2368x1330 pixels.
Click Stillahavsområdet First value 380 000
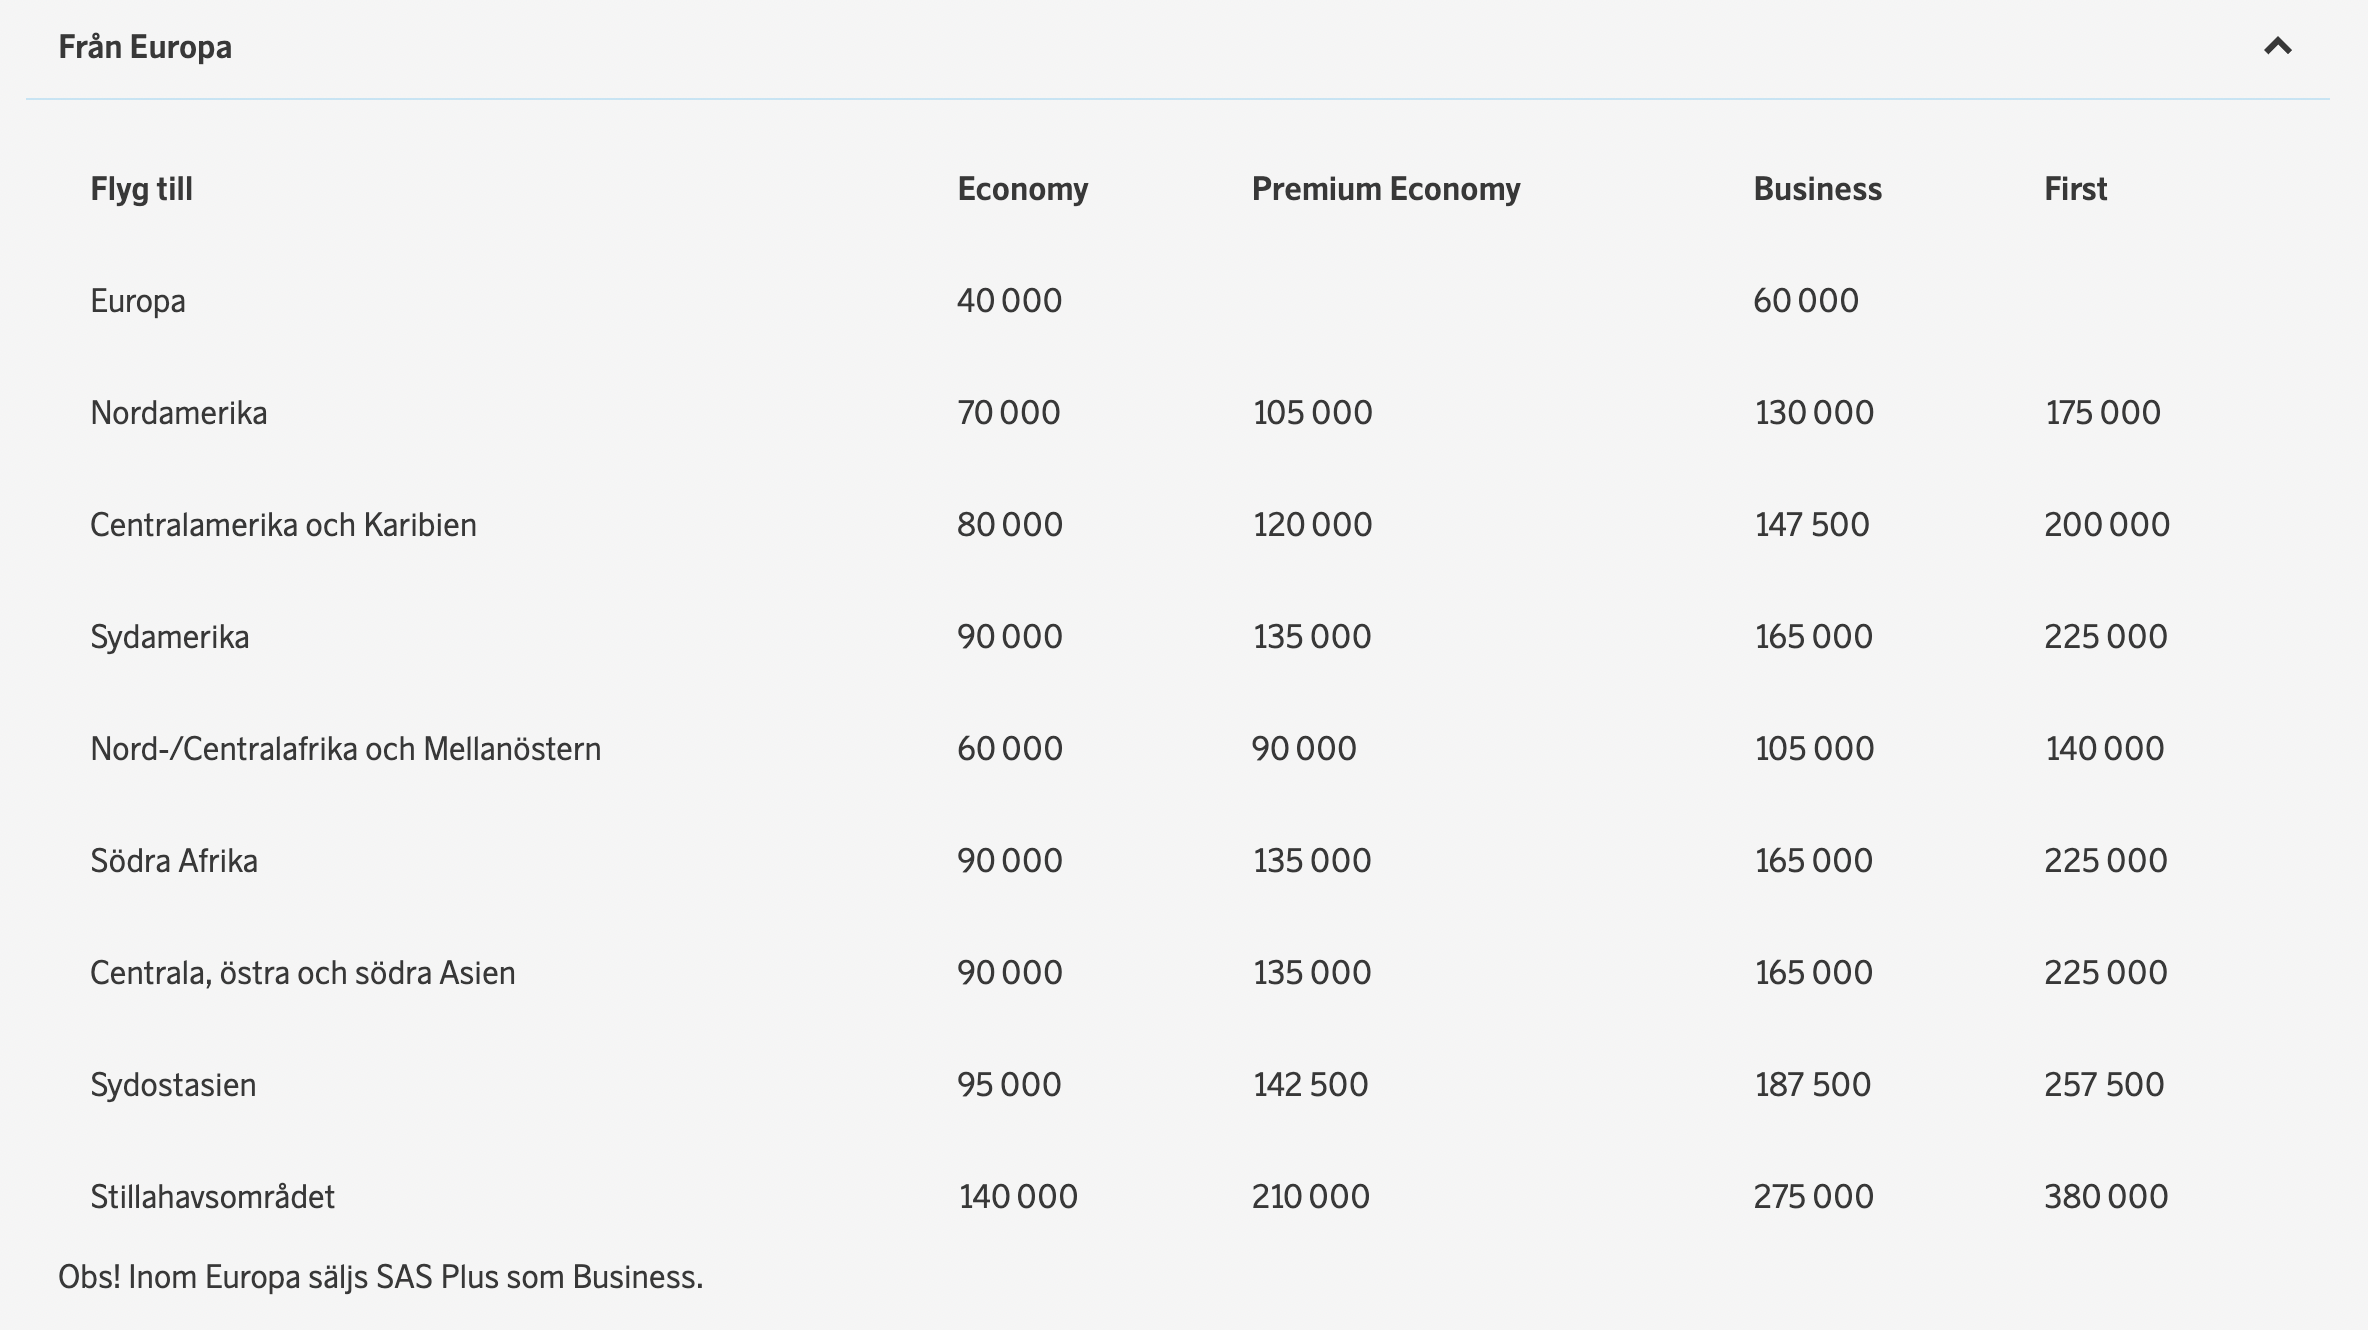point(2105,1197)
